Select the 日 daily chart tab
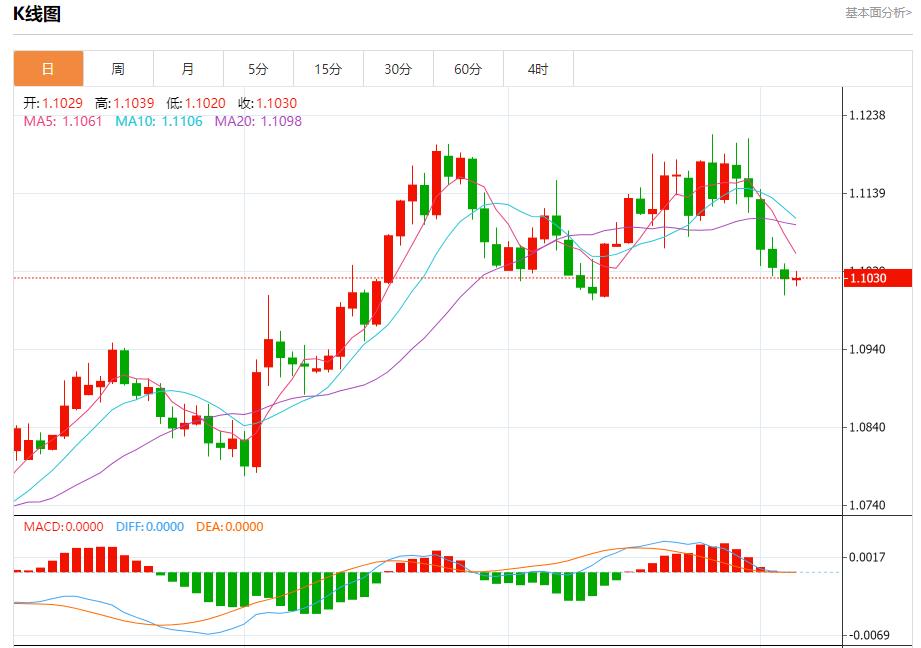921x648 pixels. (48, 69)
